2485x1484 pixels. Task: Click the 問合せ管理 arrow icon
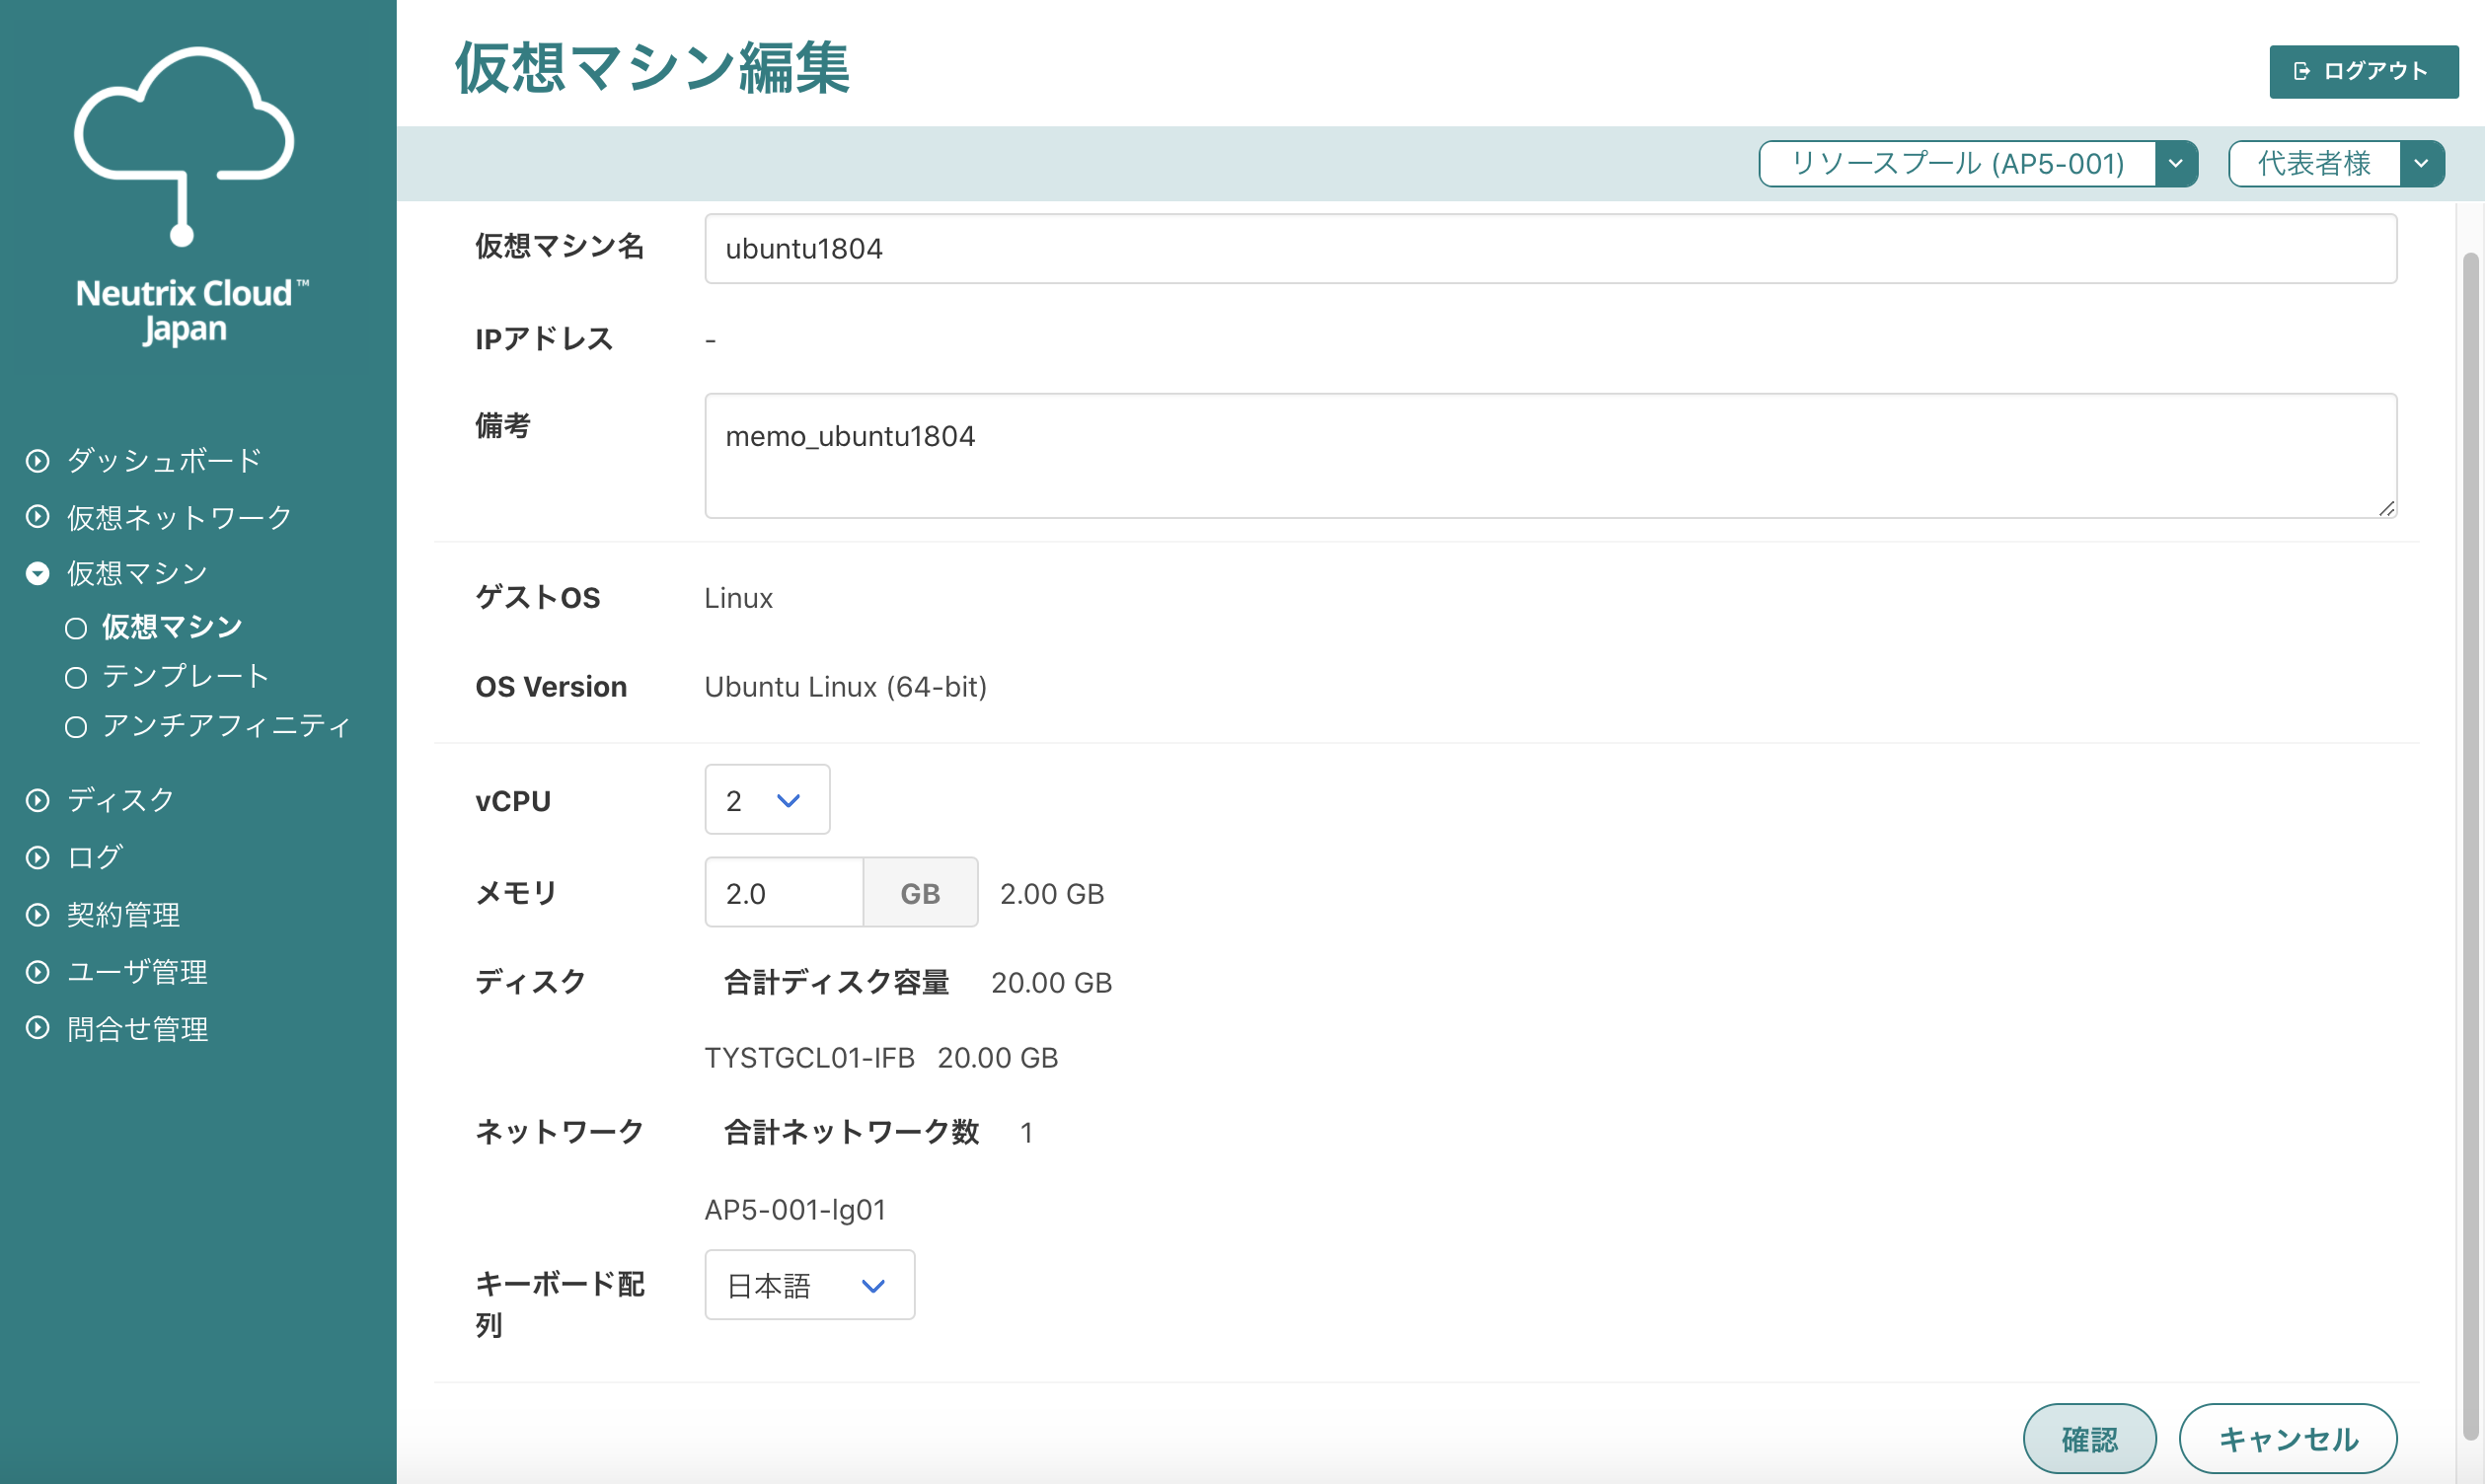[38, 1028]
